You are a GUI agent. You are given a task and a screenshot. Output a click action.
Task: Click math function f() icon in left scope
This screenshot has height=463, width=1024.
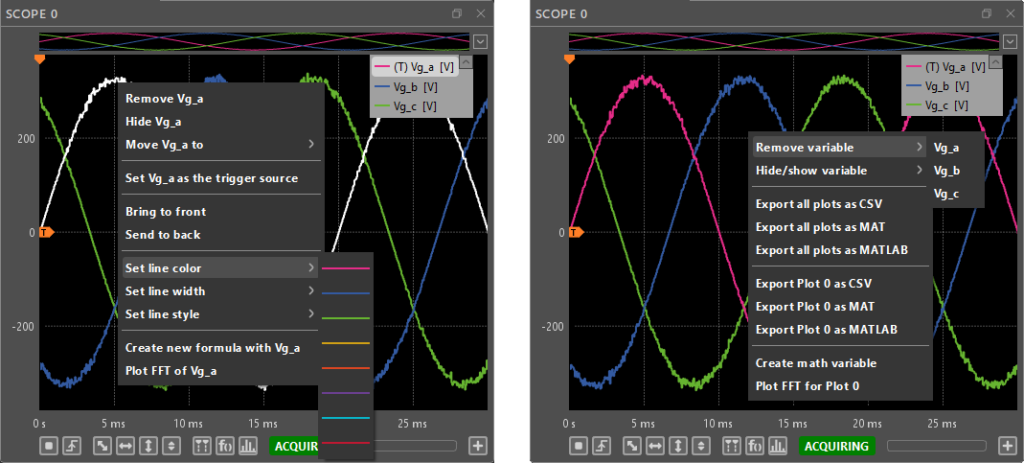coord(225,446)
